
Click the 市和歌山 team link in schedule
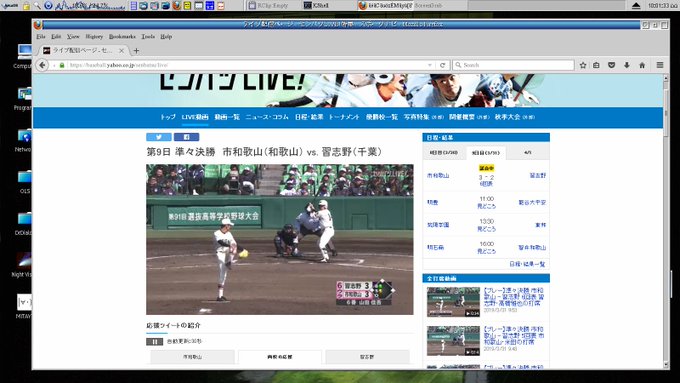[x=438, y=176]
